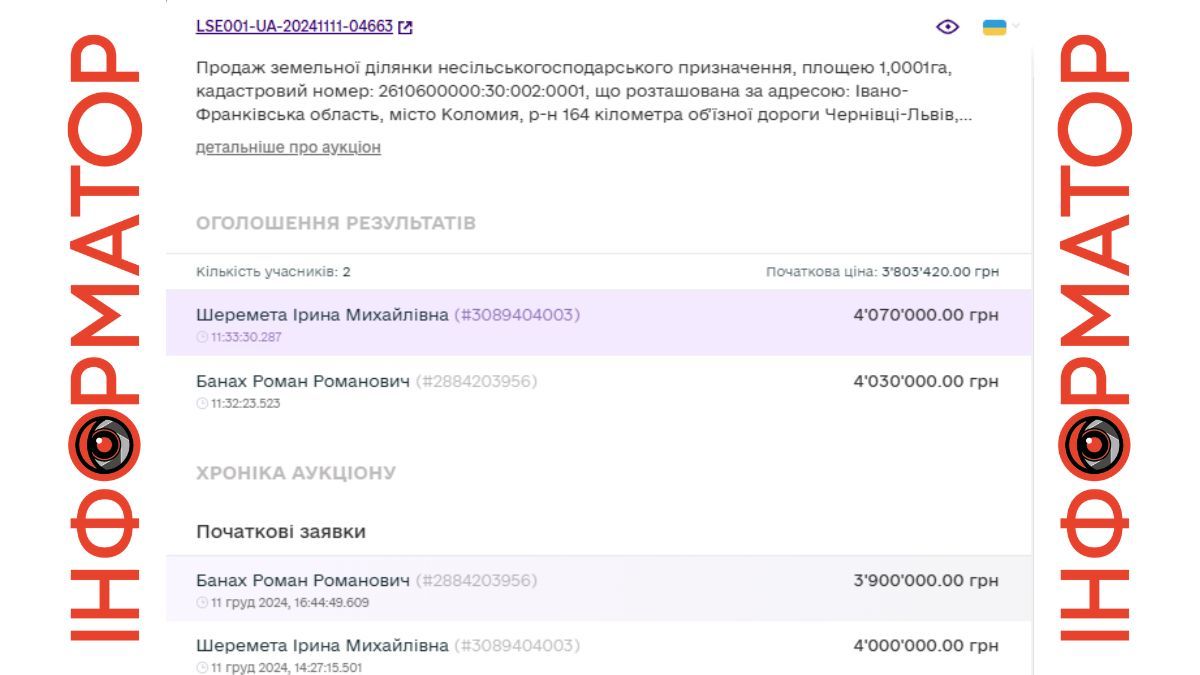This screenshot has height=675, width=1200.
Task: Click clock icon next to Шеремета's 14:27 bid time
Action: coord(201,667)
